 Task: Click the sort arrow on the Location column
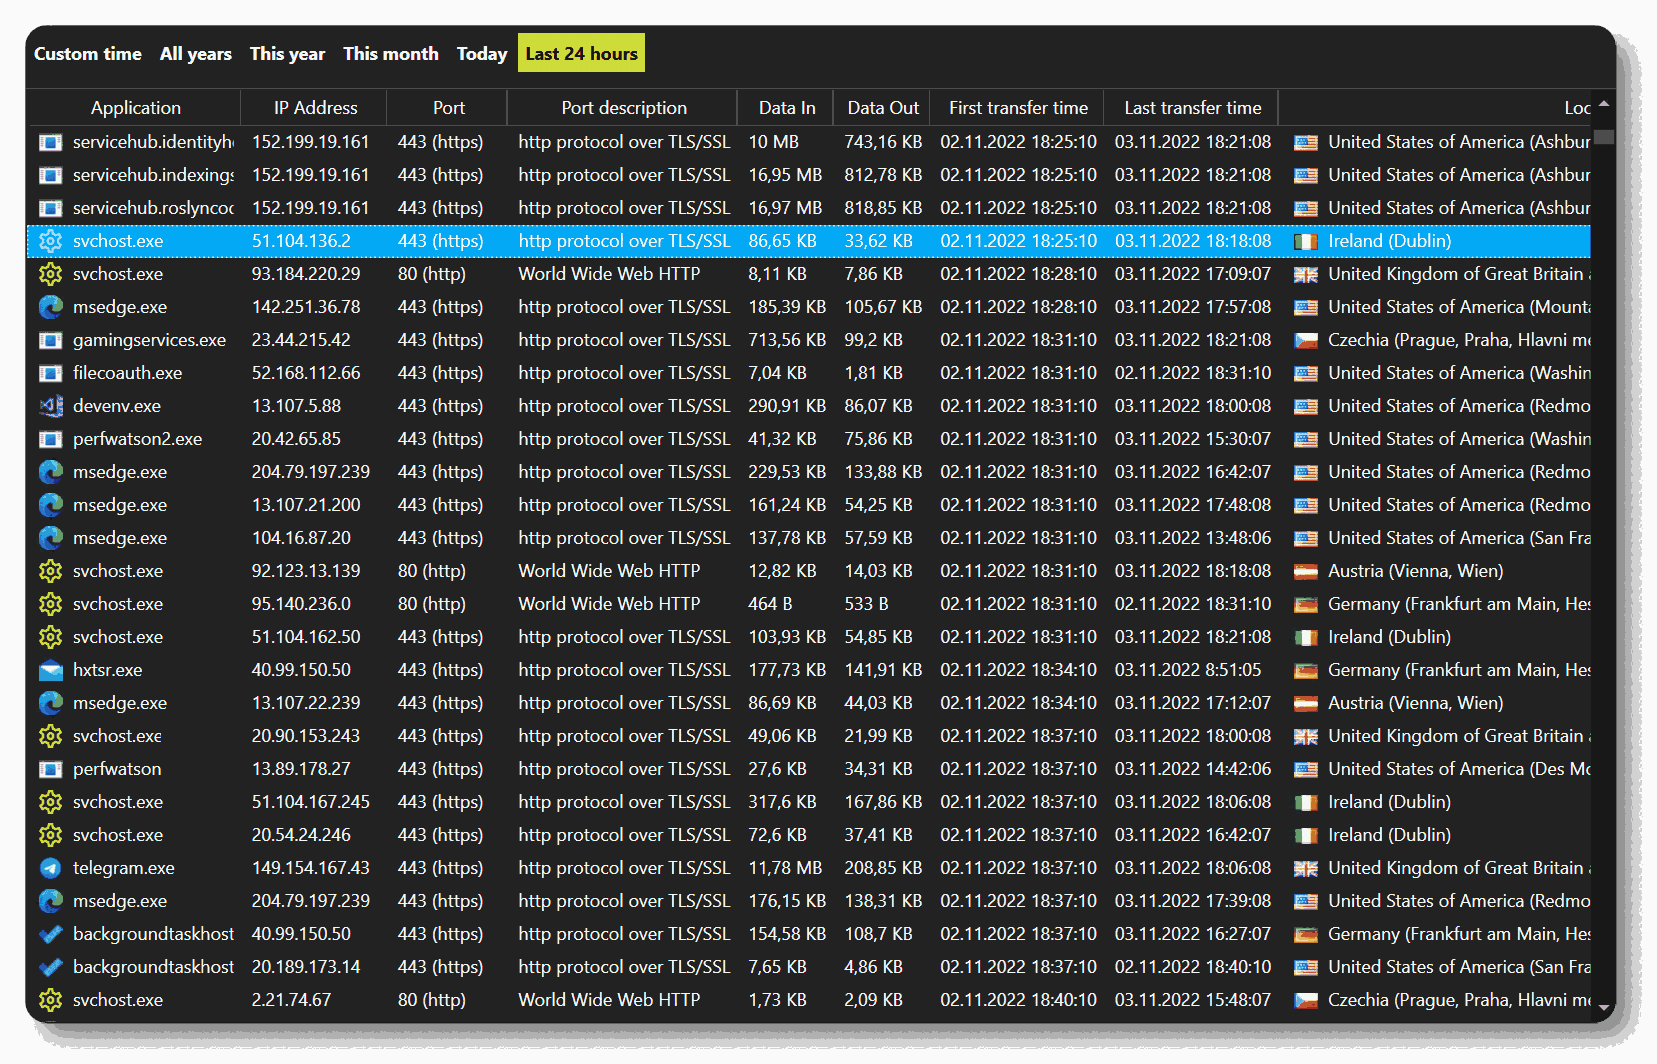tap(1602, 104)
